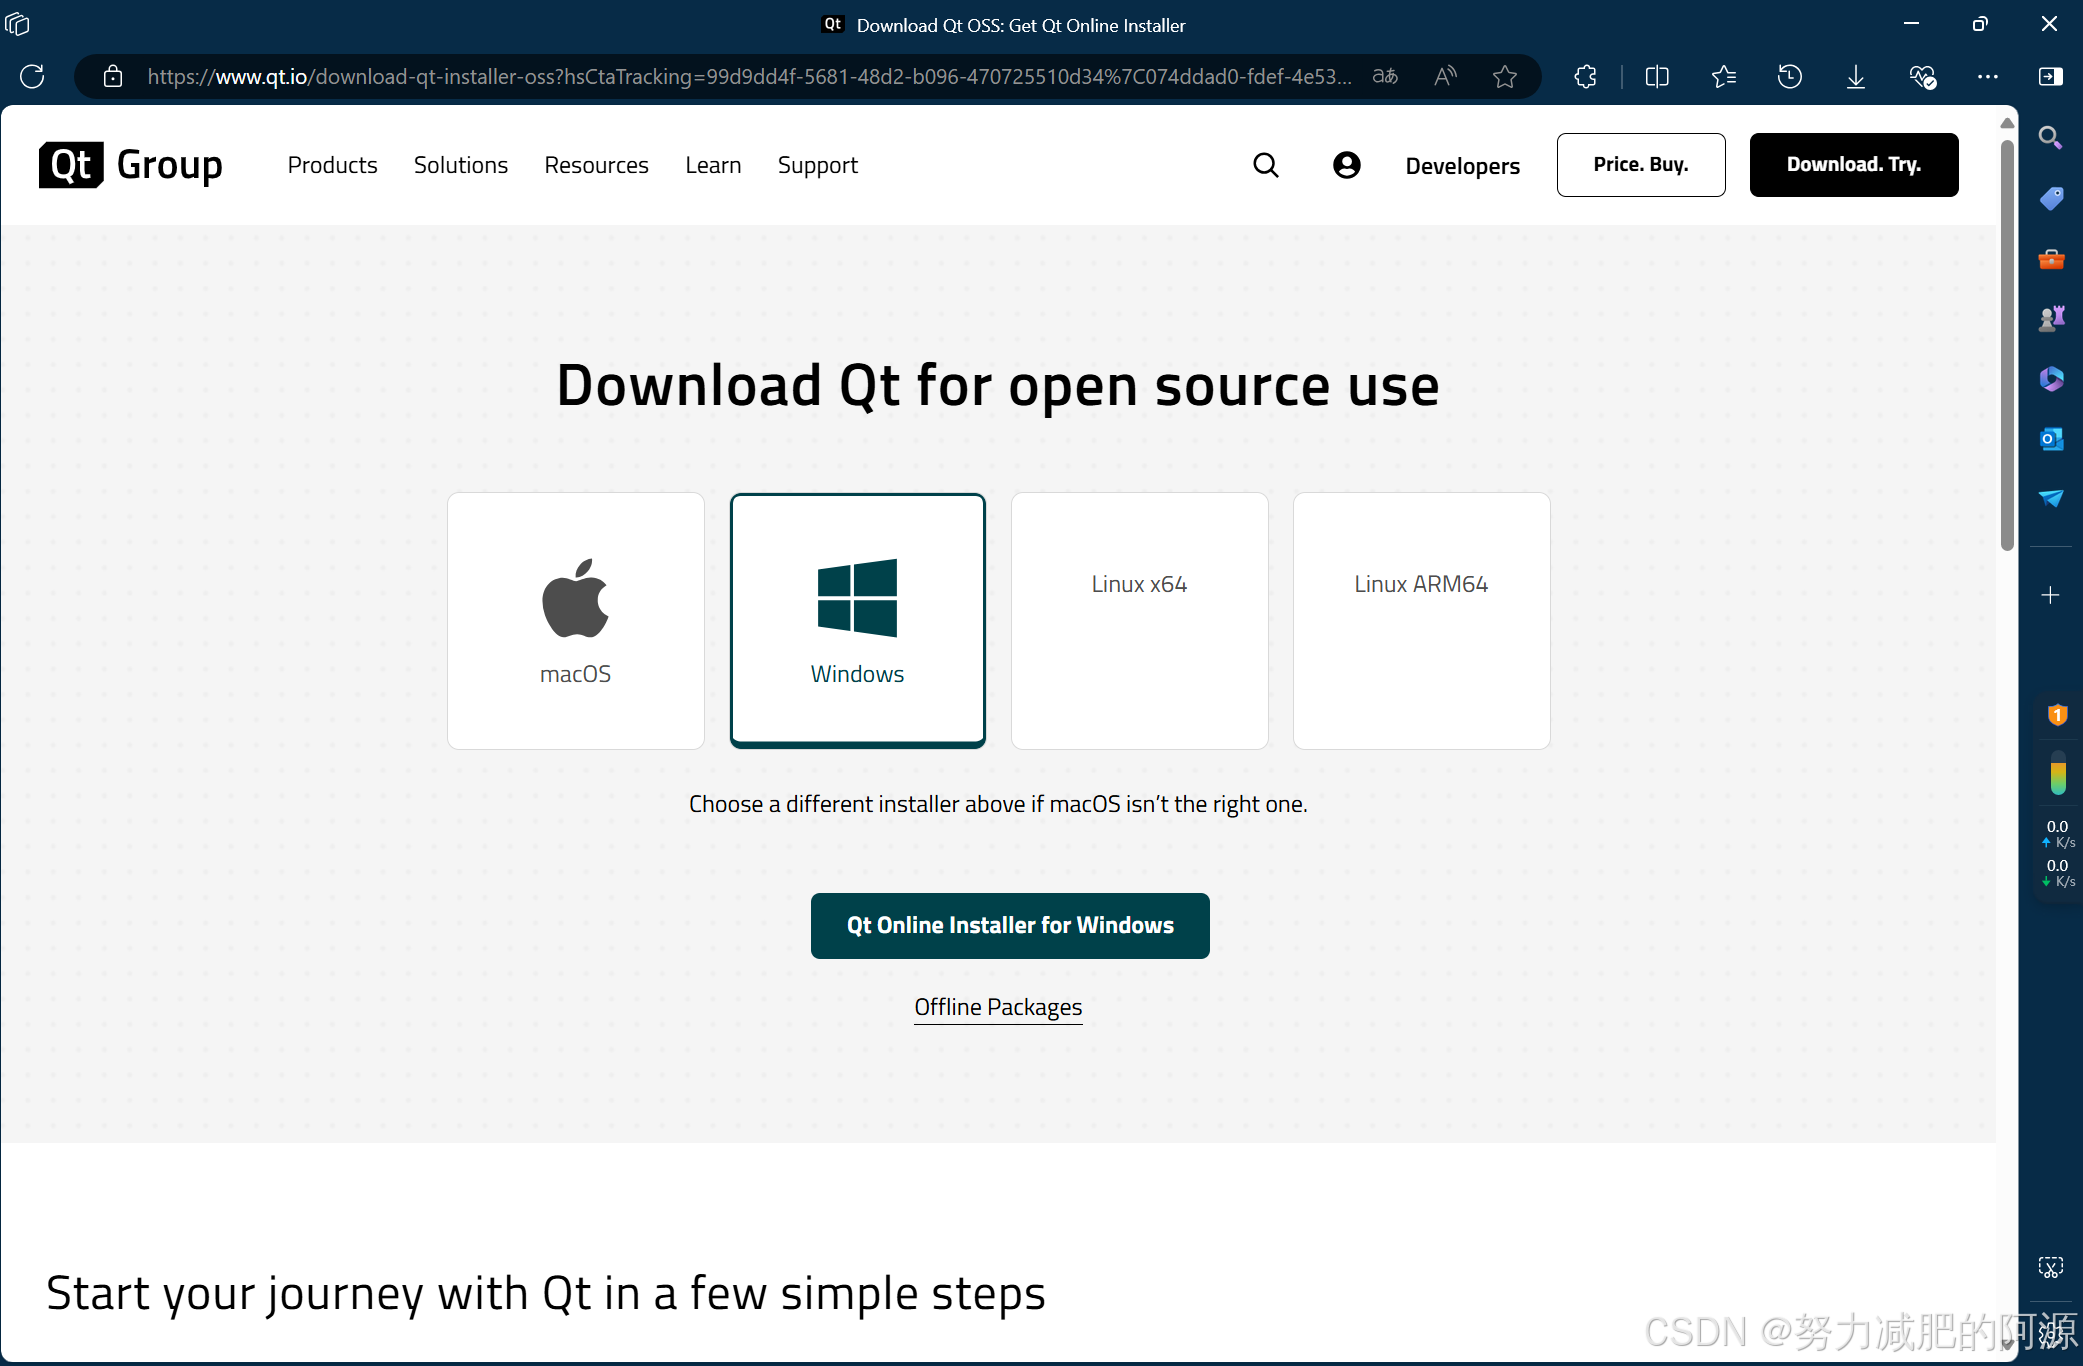Open the downloads icon
Viewport: 2083px width, 1366px height.
pyautogui.click(x=1855, y=76)
